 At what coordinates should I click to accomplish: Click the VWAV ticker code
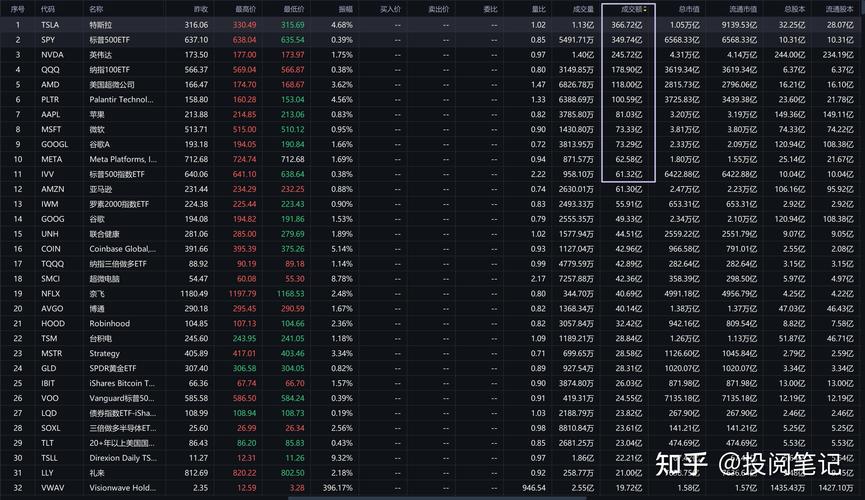pos(52,488)
